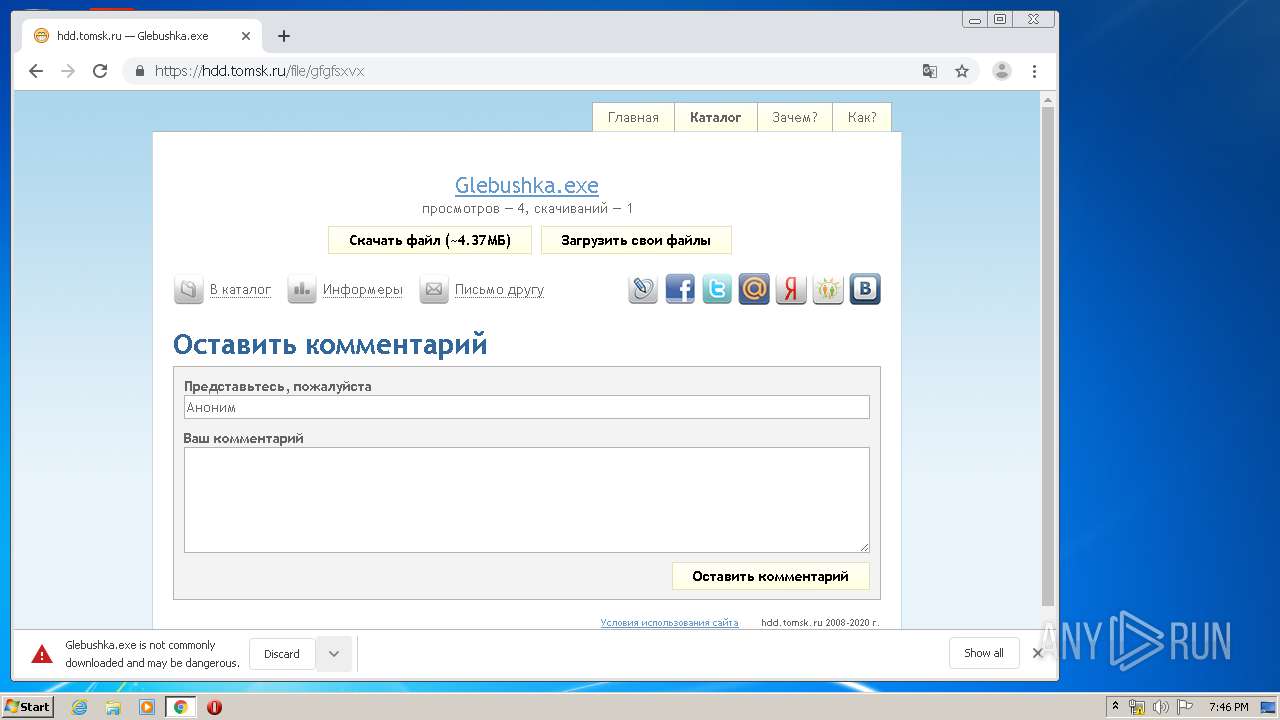Screen dimensions: 1280x720
Task: Bookmark this page with star icon
Action: (962, 71)
